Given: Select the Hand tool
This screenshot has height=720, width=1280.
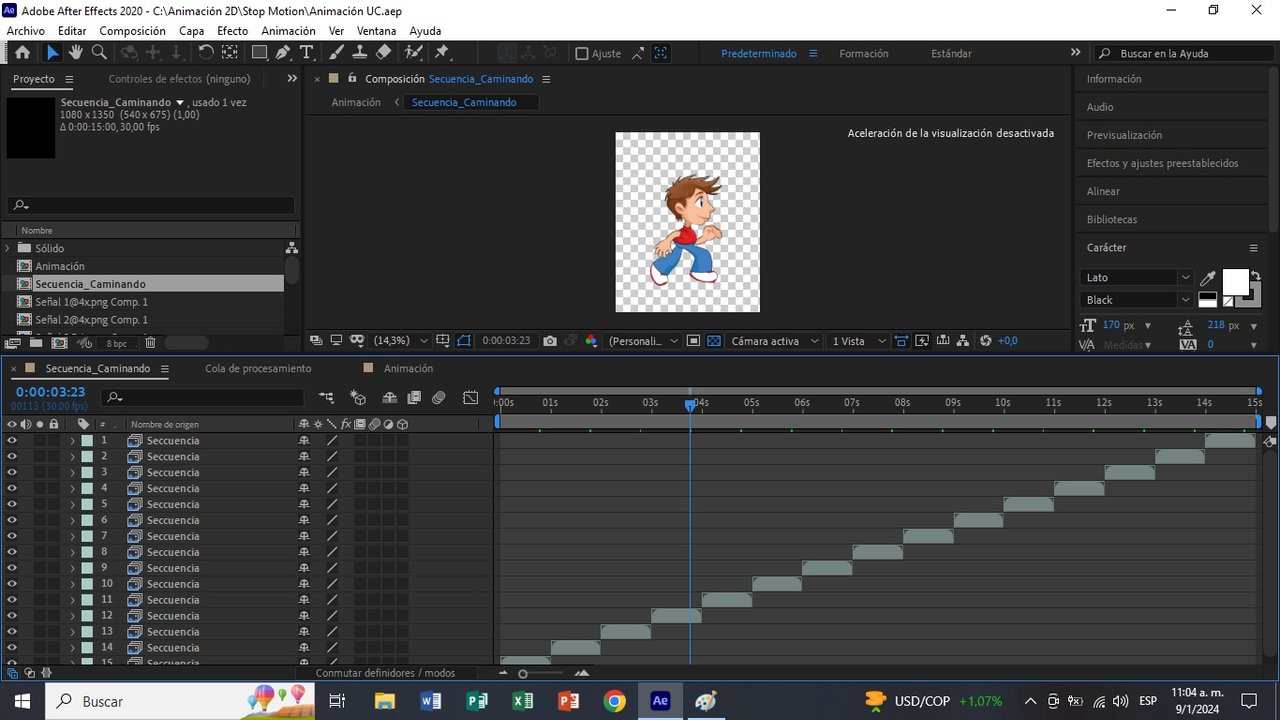Looking at the screenshot, I should coord(76,53).
